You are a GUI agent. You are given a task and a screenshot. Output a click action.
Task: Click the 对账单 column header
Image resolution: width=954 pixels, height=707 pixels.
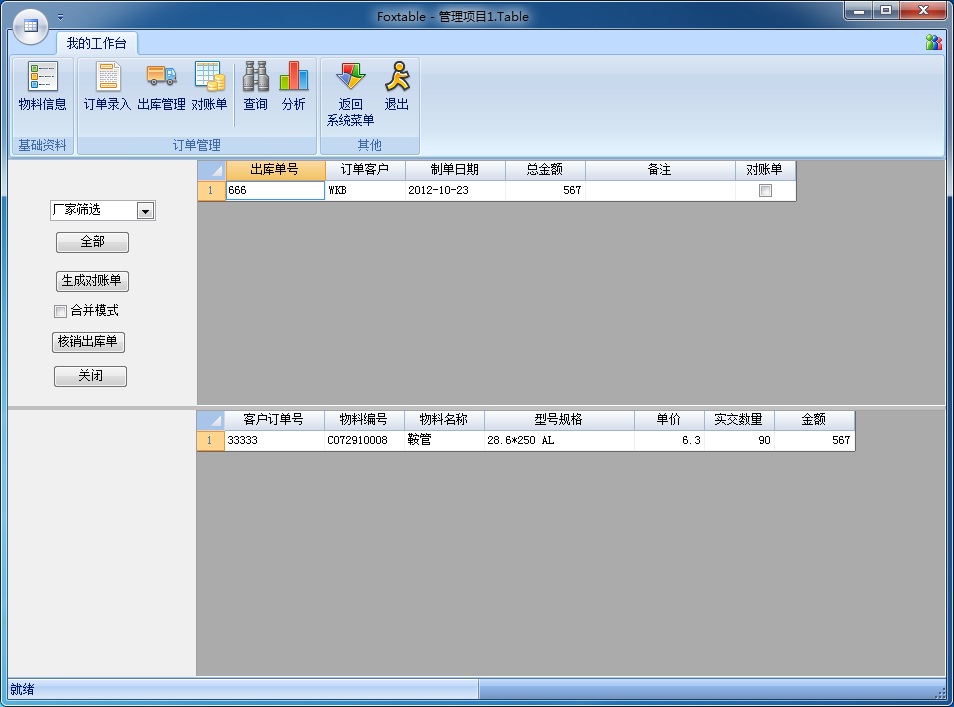pos(765,170)
